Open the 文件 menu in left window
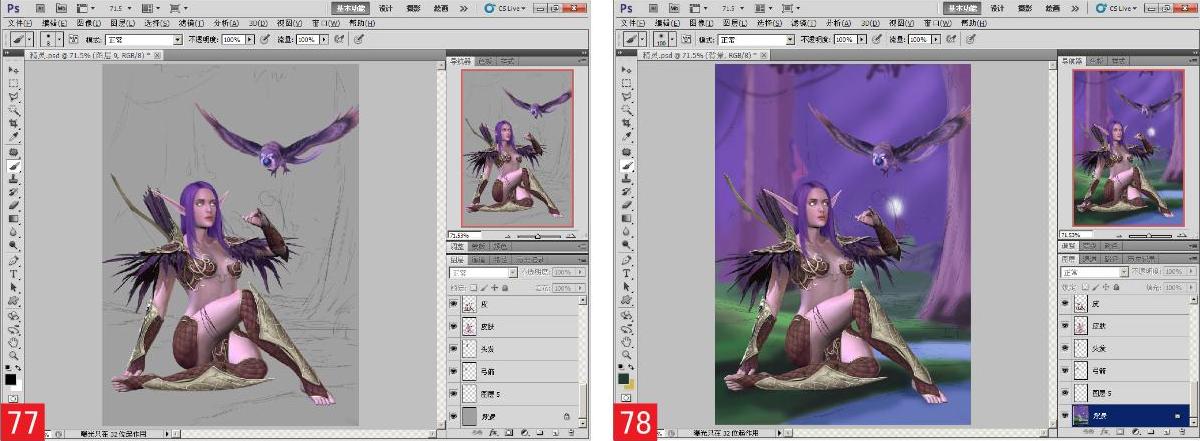1200x441 pixels. [18, 21]
